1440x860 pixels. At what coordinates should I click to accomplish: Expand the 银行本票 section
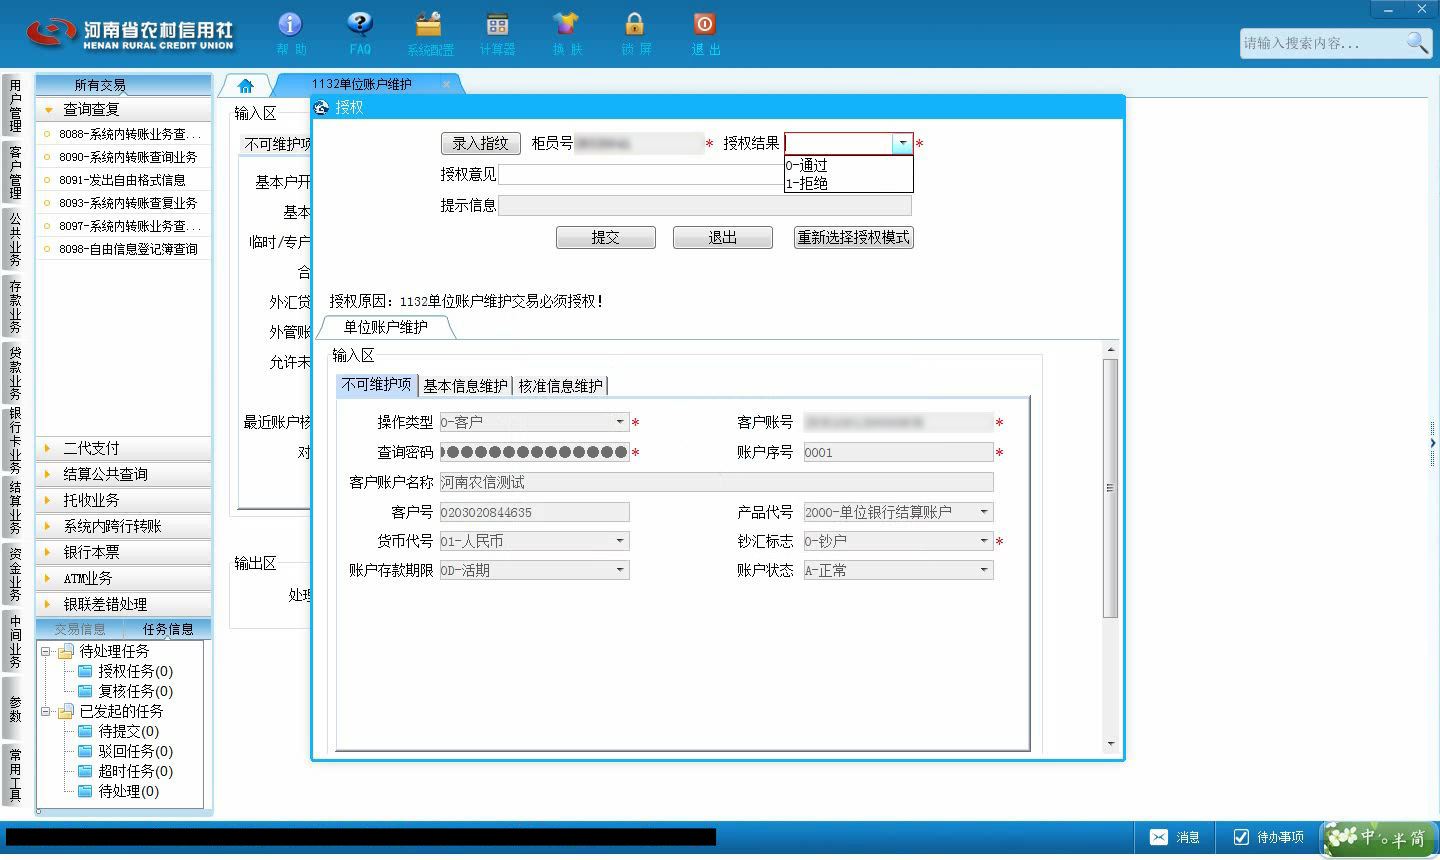point(124,552)
